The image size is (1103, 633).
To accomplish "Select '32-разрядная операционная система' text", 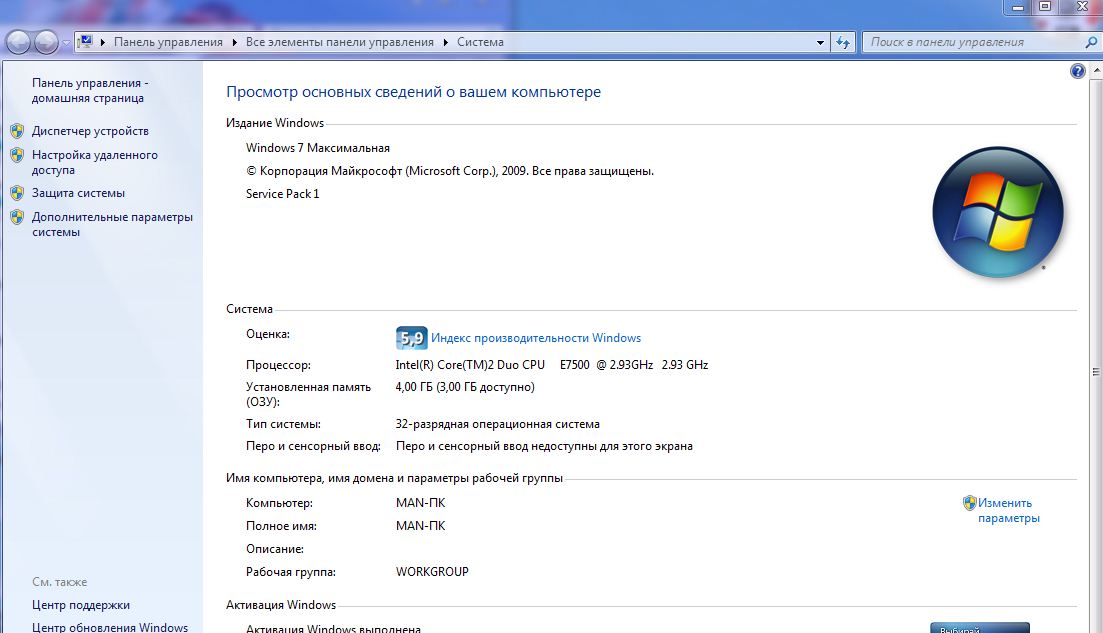I will click(x=497, y=424).
